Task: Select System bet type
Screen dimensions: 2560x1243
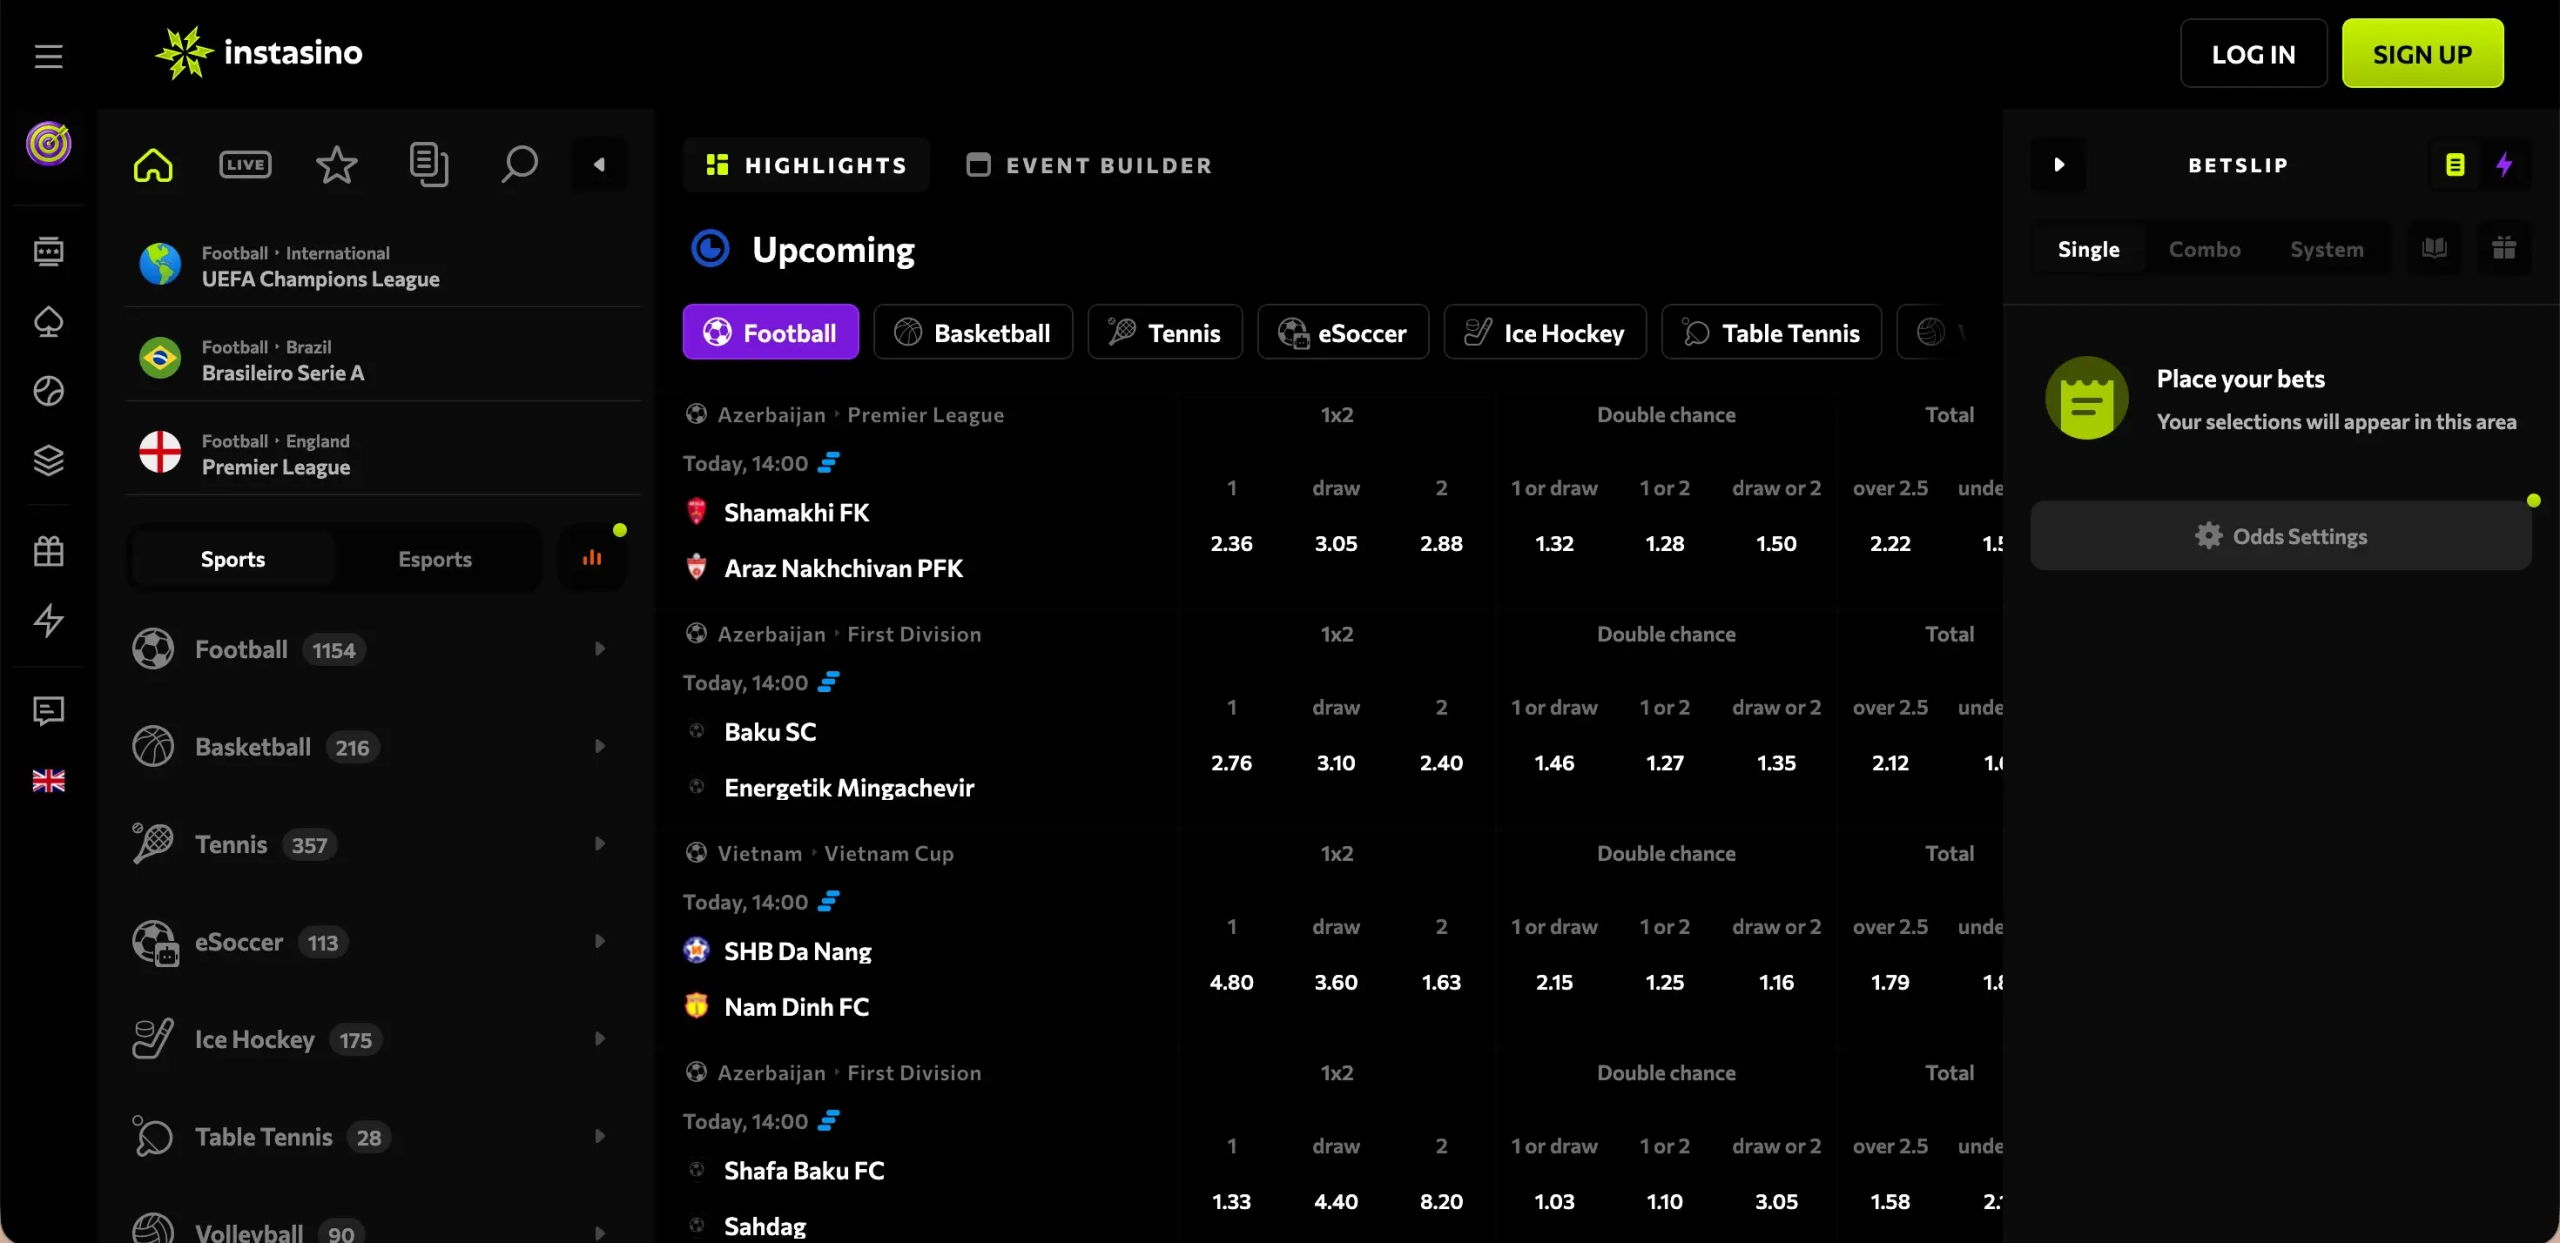Action: (x=2326, y=249)
